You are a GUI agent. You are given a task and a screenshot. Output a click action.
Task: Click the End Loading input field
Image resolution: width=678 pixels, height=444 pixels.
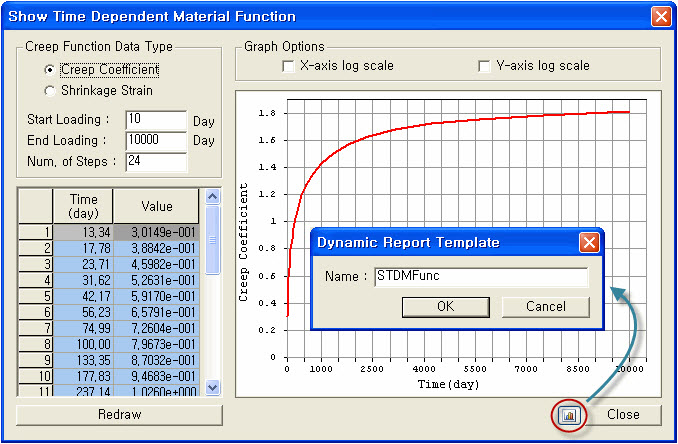coord(156,141)
